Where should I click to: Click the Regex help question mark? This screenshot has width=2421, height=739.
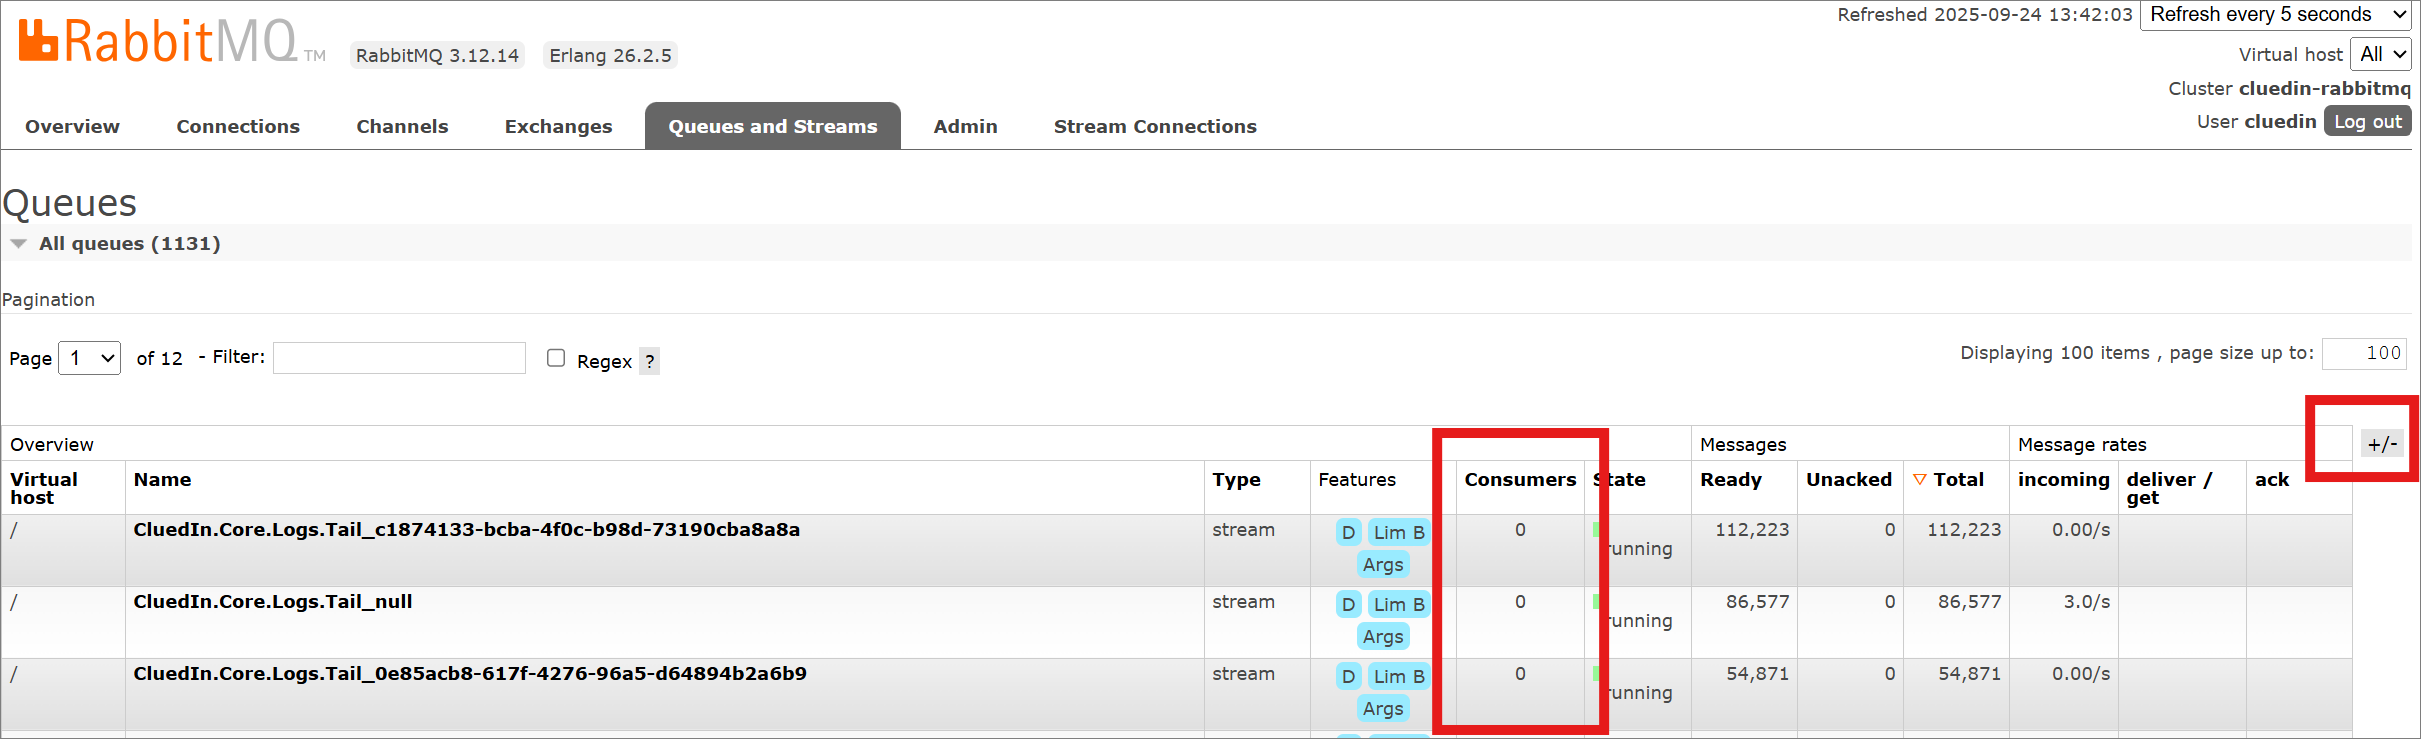click(x=649, y=361)
